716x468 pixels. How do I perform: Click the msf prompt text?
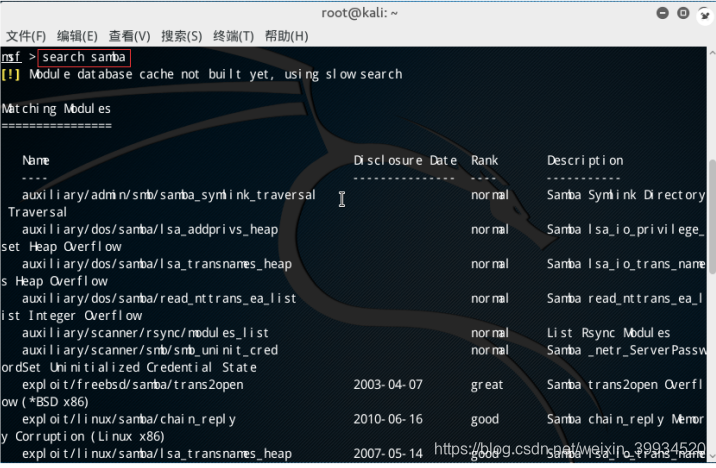(11, 57)
